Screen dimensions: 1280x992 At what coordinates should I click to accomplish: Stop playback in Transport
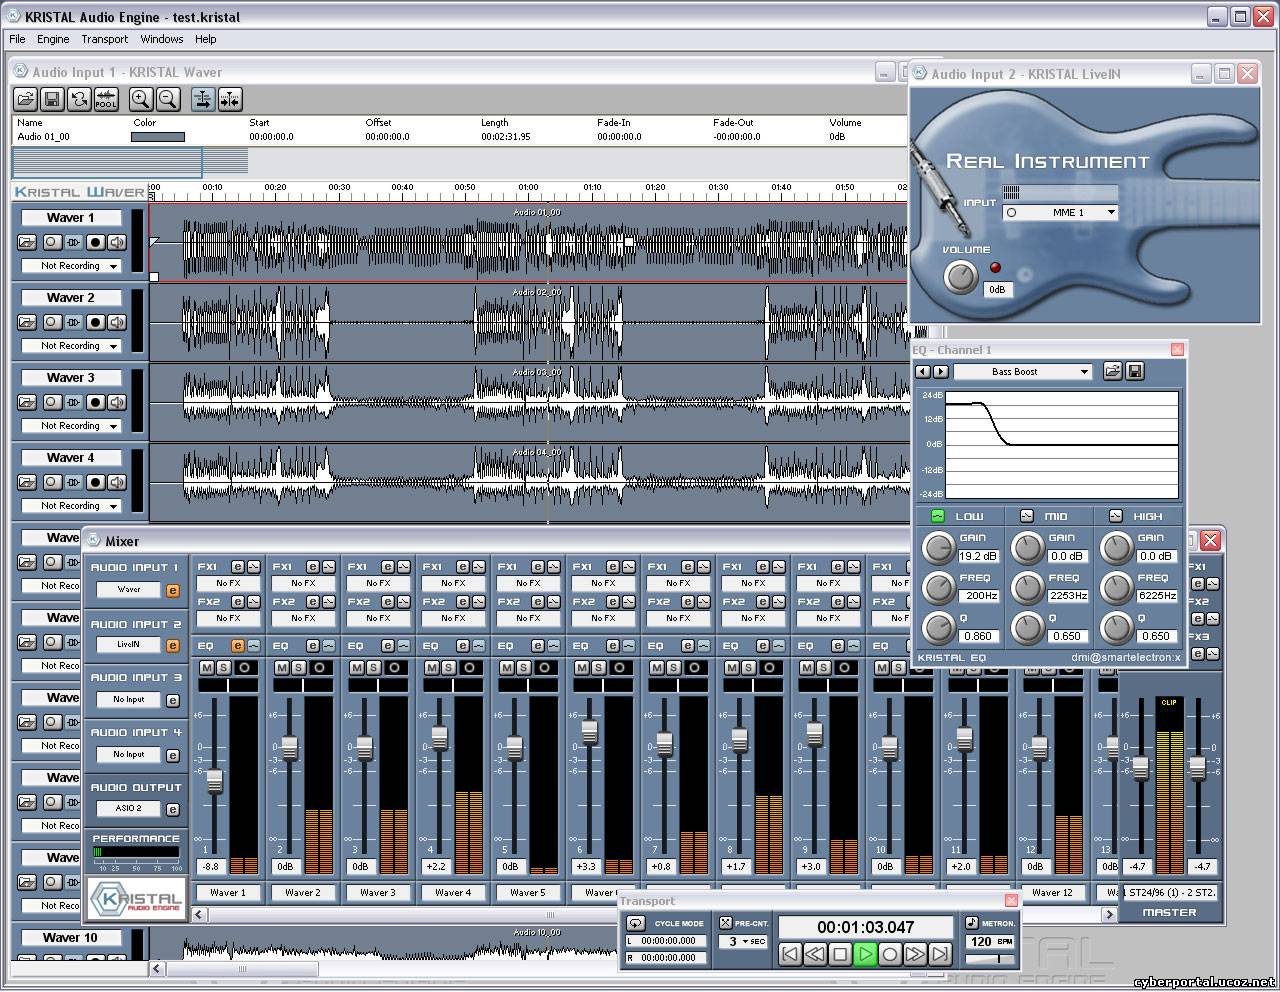point(840,954)
